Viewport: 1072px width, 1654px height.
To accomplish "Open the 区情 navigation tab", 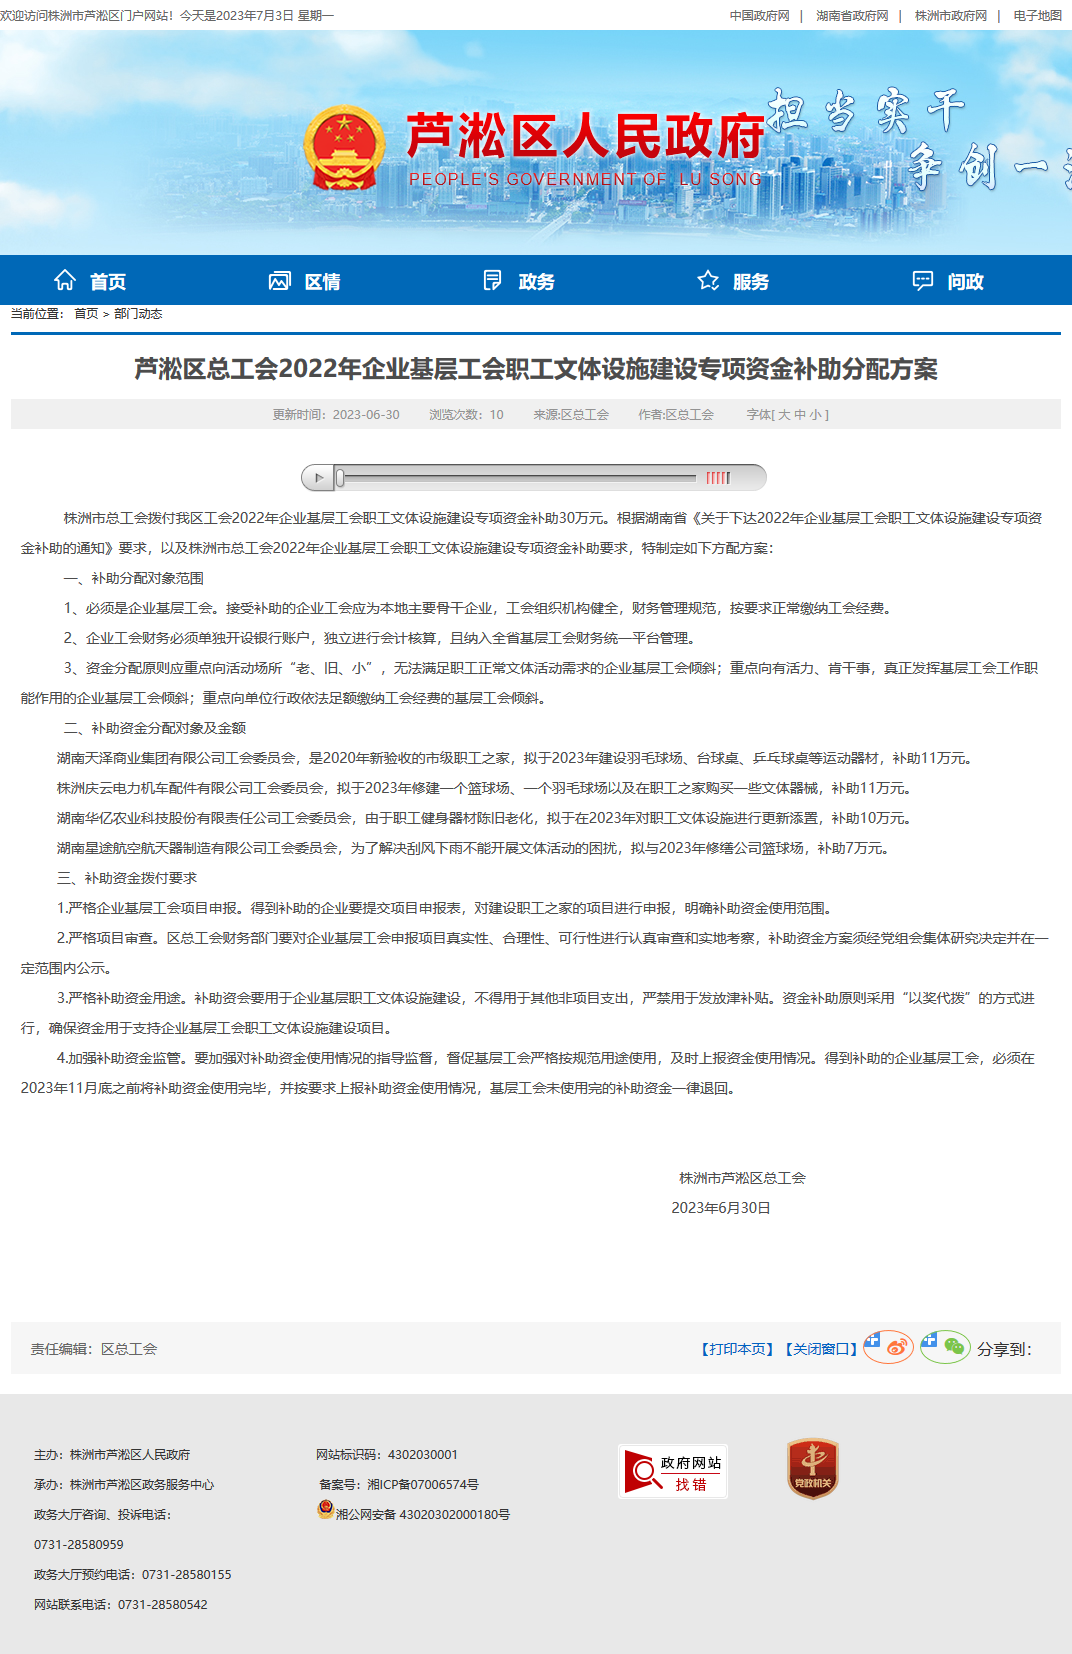I will pyautogui.click(x=305, y=281).
